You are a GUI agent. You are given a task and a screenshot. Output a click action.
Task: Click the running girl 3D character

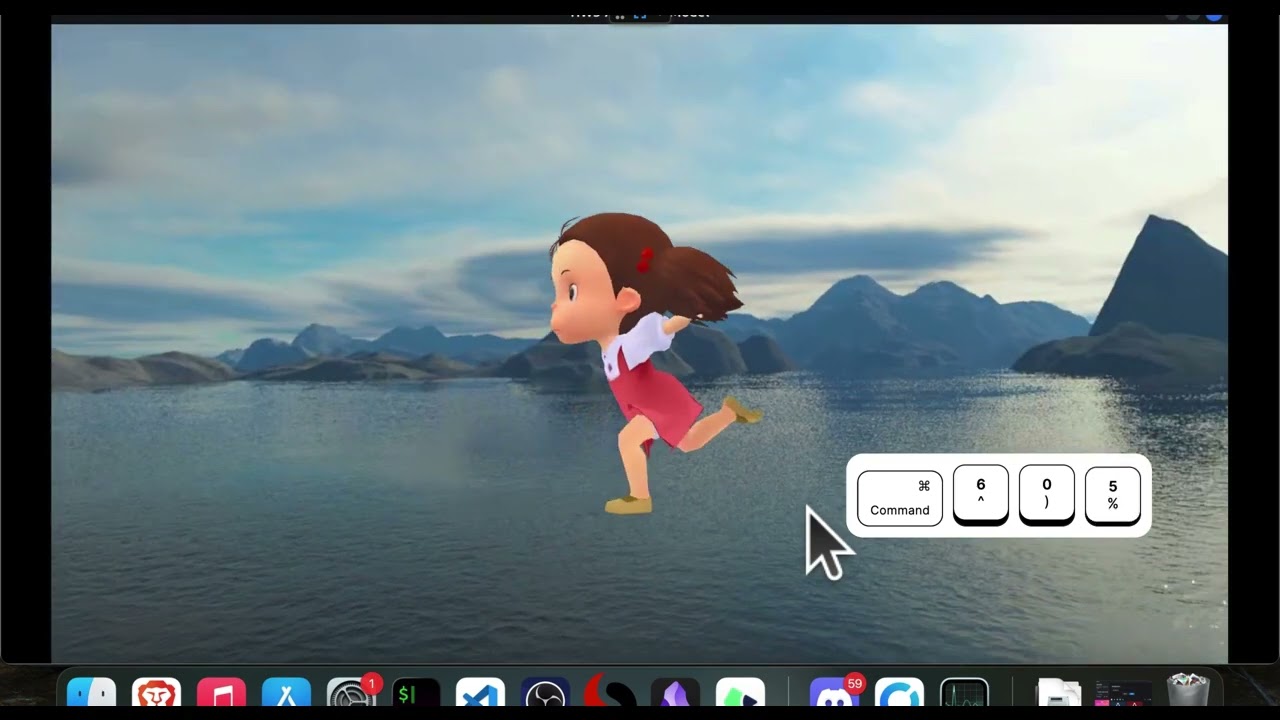[651, 363]
